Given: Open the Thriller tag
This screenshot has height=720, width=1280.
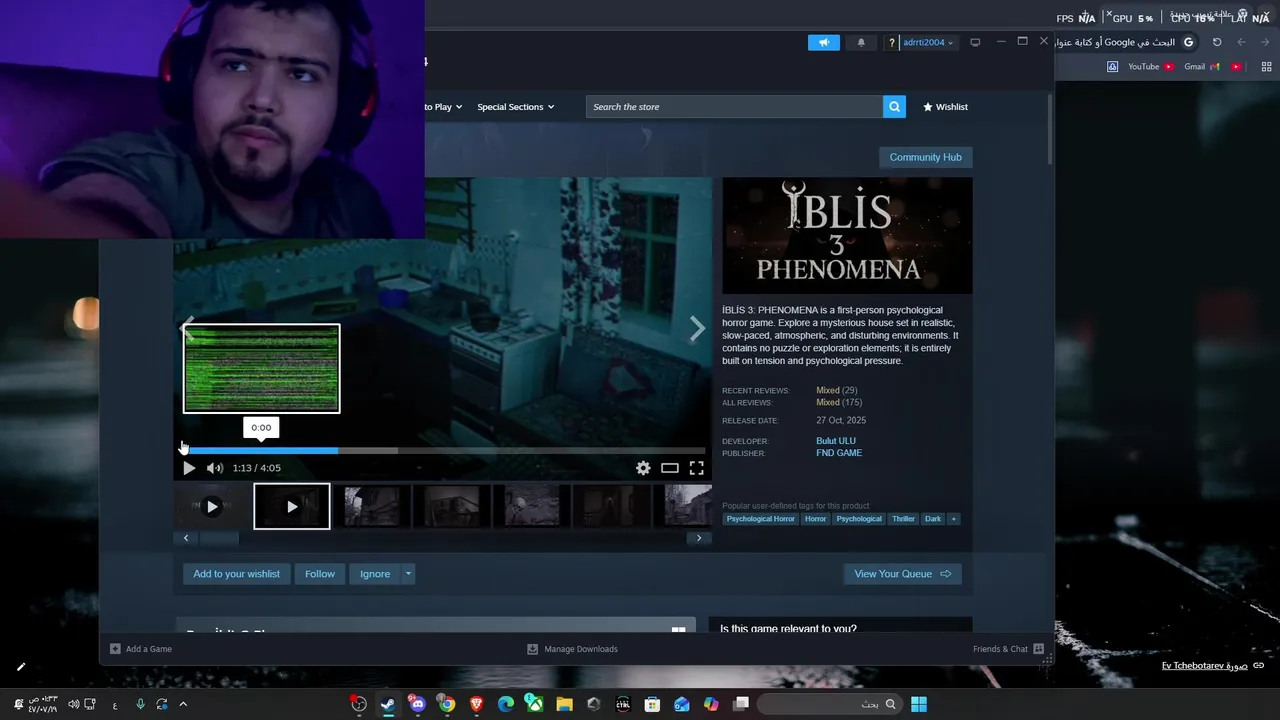Looking at the screenshot, I should click(x=903, y=519).
